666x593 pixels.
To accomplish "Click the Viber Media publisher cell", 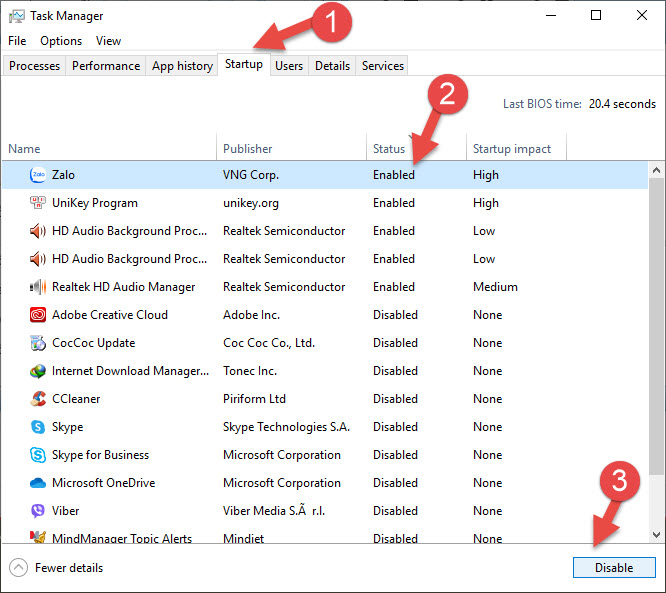I will coord(274,511).
